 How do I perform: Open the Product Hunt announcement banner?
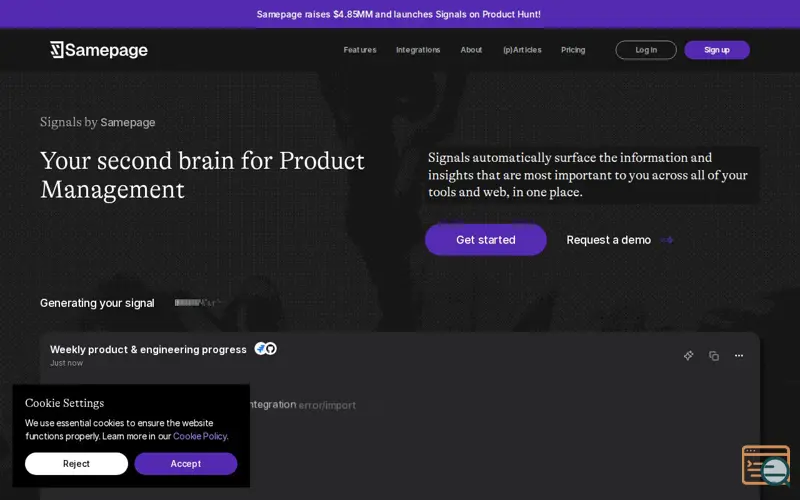point(398,14)
